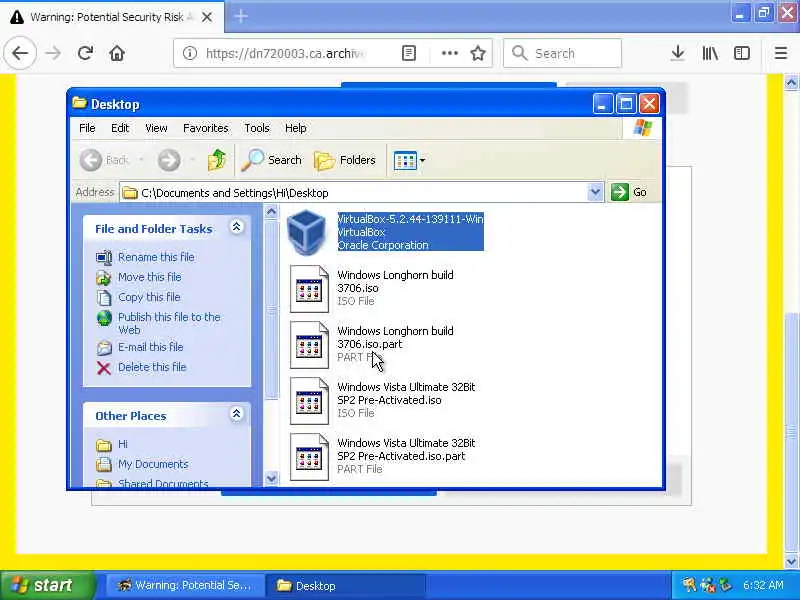800x600 pixels.
Task: Click Publish this file to the Web
Action: coord(169,323)
